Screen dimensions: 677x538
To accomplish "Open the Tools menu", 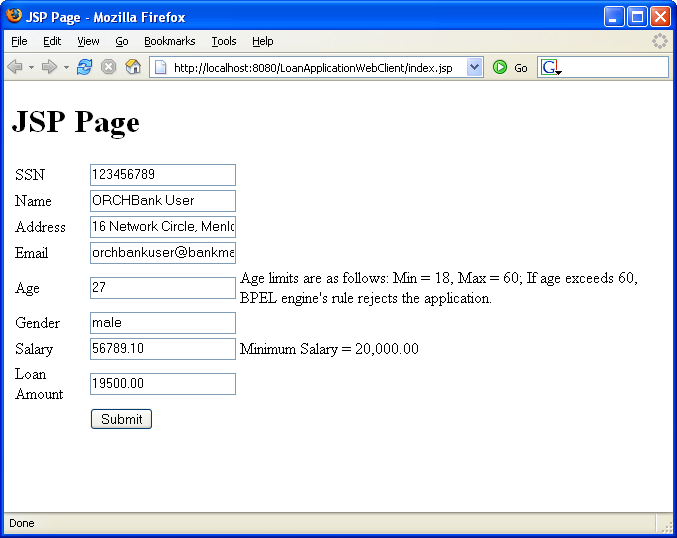I will point(224,41).
